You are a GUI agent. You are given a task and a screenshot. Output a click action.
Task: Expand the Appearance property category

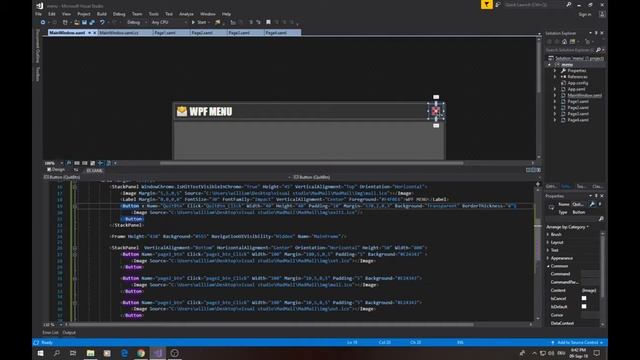[x=548, y=258]
